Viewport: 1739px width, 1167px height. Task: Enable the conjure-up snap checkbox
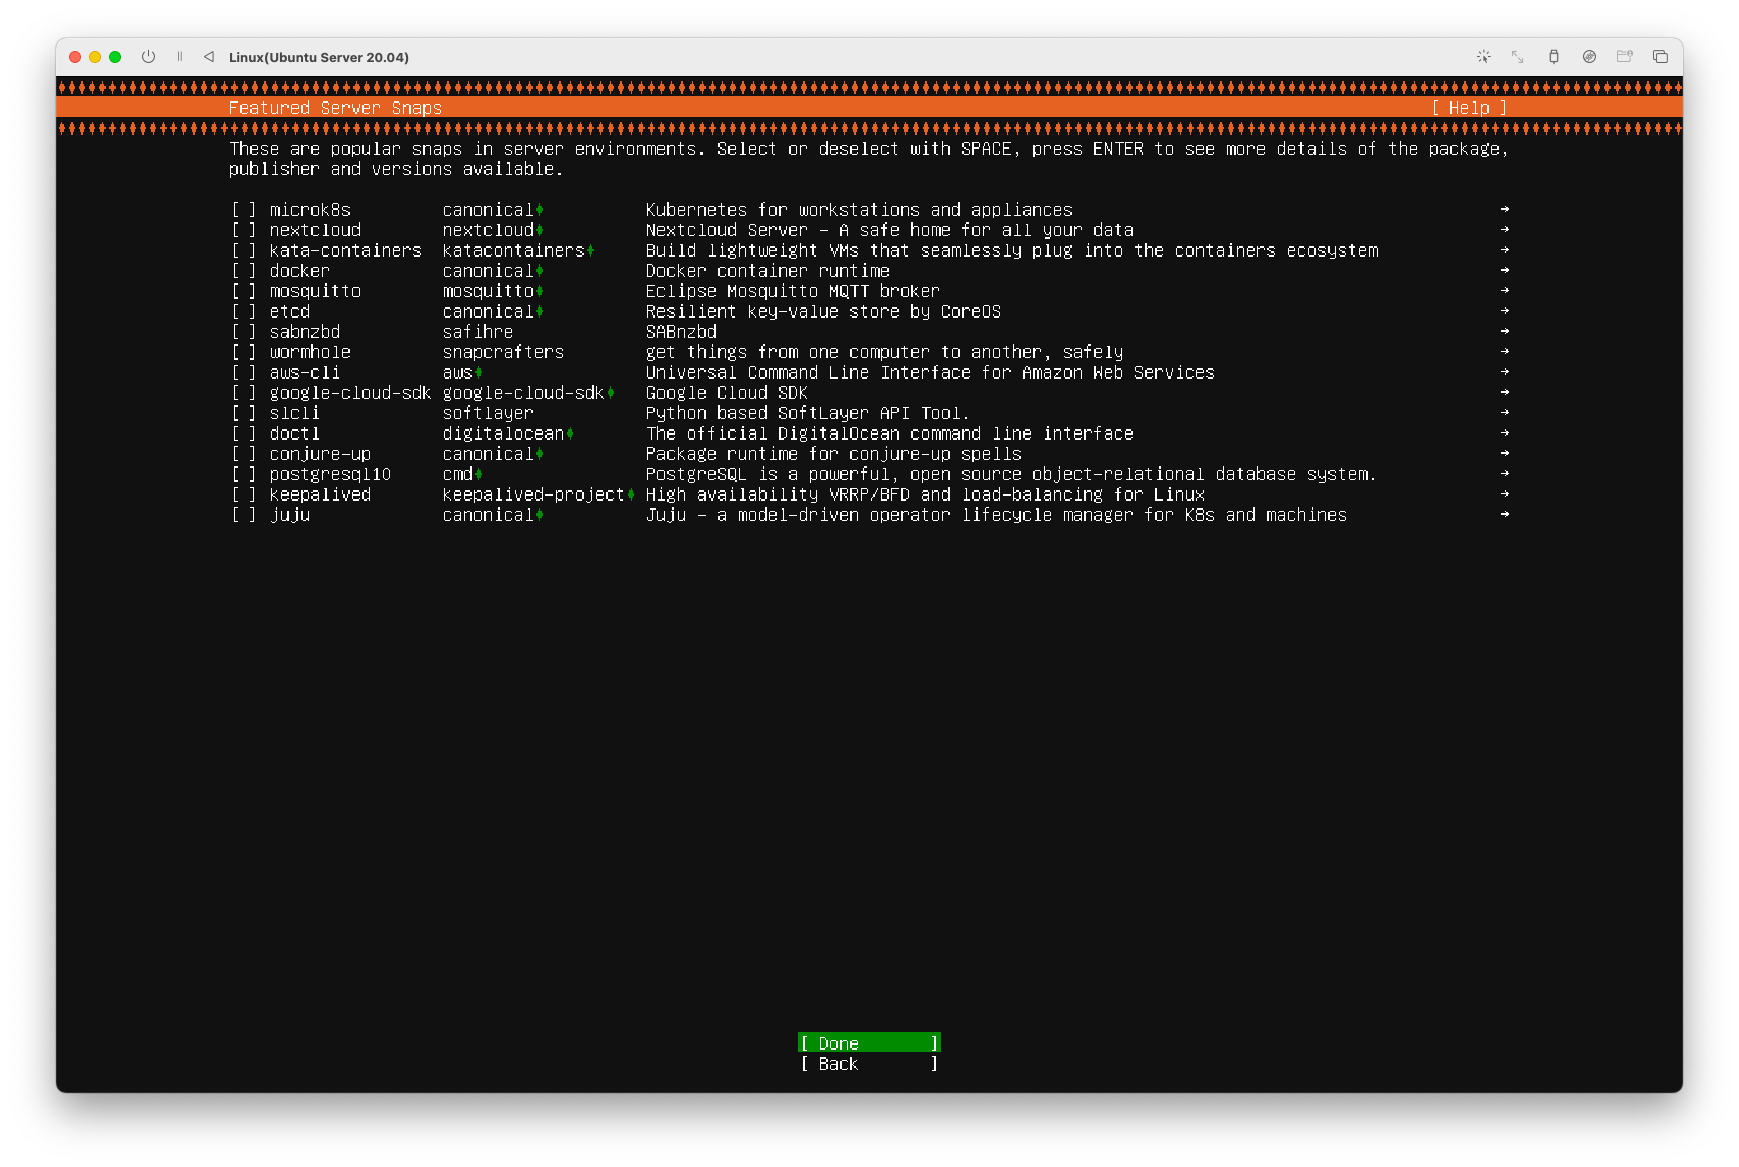pos(244,454)
